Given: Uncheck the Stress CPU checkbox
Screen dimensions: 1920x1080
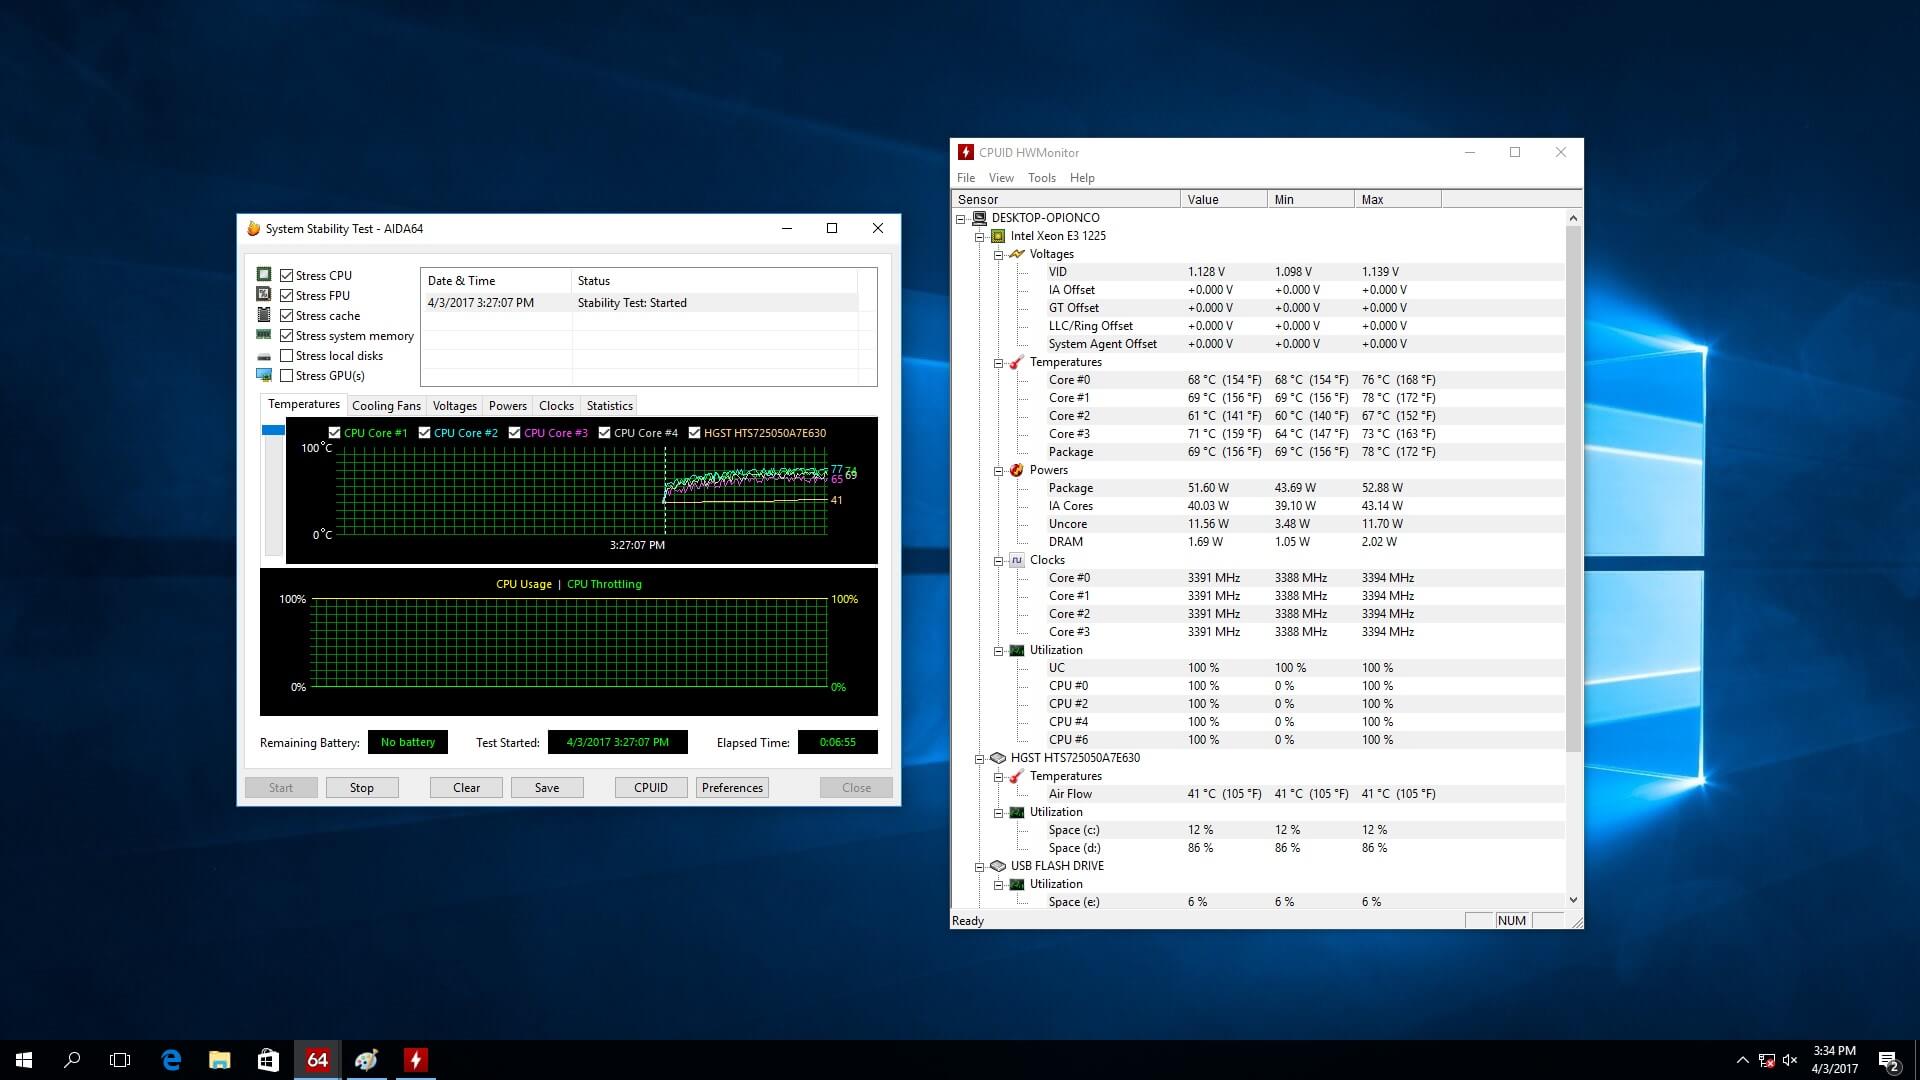Looking at the screenshot, I should point(287,275).
